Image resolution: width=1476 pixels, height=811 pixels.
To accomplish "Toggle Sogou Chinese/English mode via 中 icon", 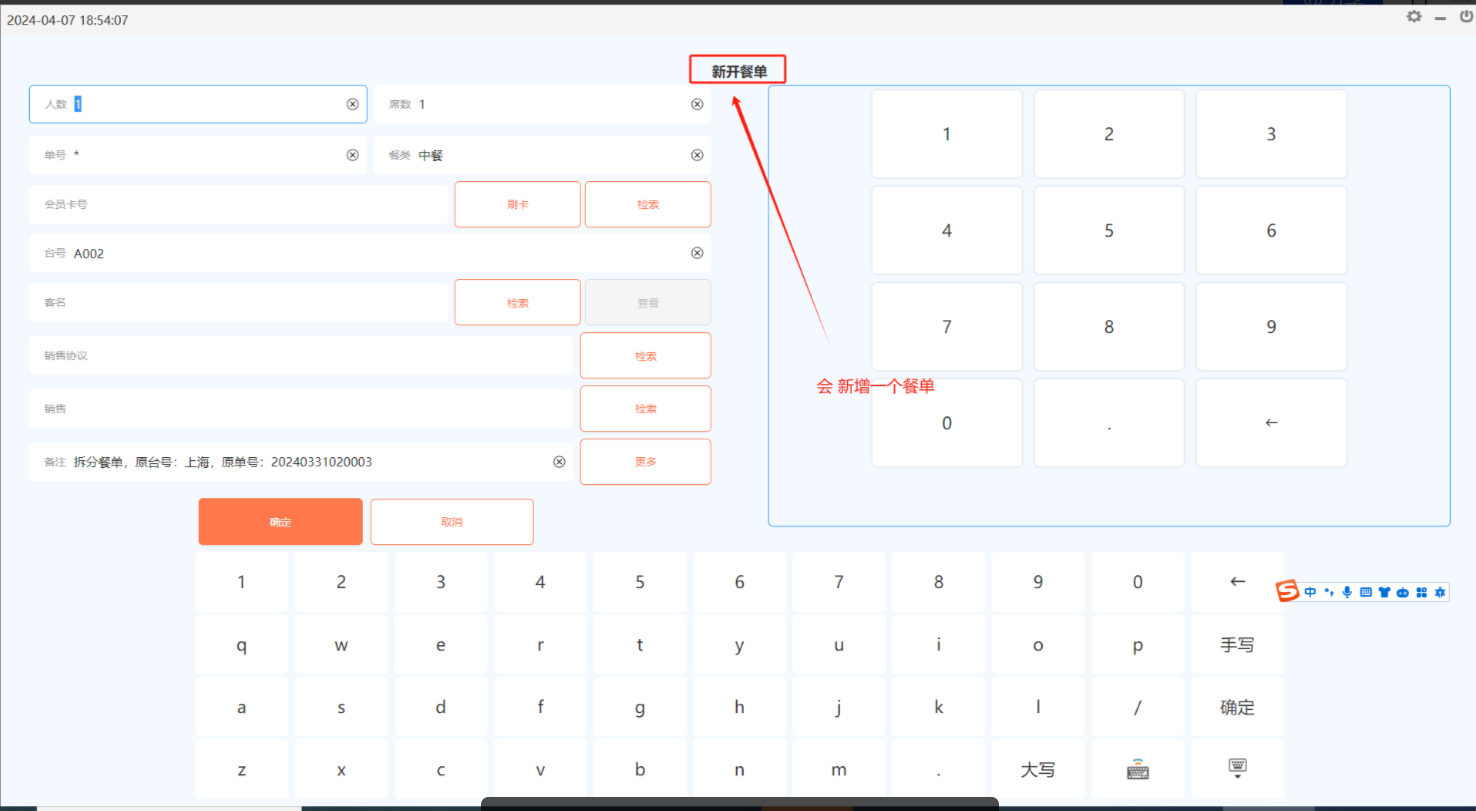I will point(1310,592).
